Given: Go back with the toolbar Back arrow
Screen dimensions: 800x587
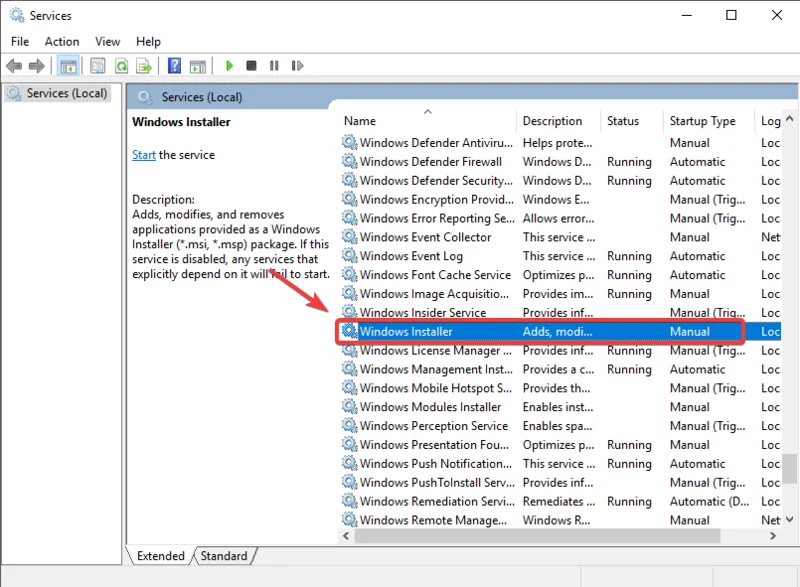Looking at the screenshot, I should point(14,66).
